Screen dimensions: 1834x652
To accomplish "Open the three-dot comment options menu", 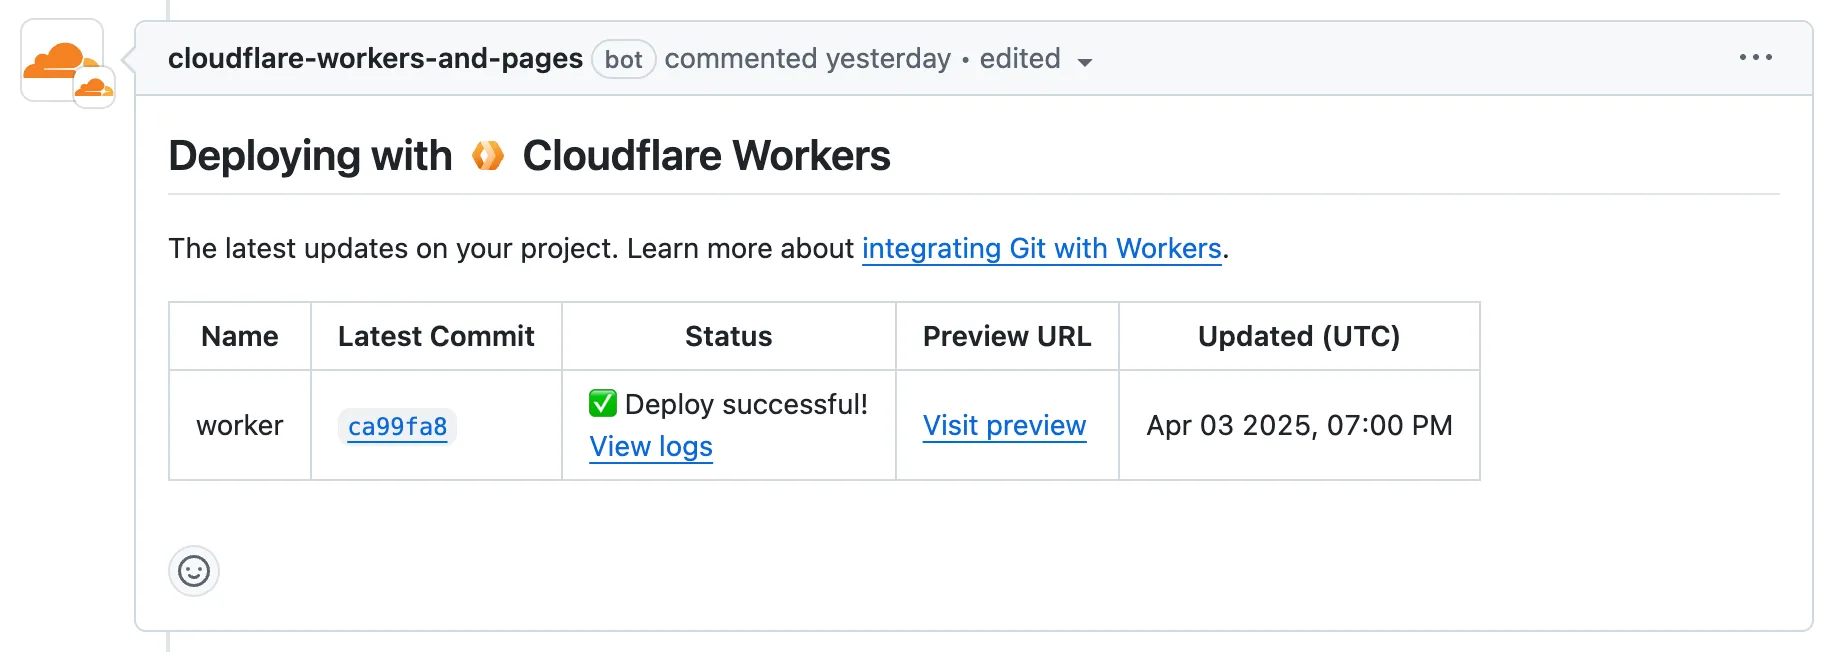I will [x=1755, y=58].
